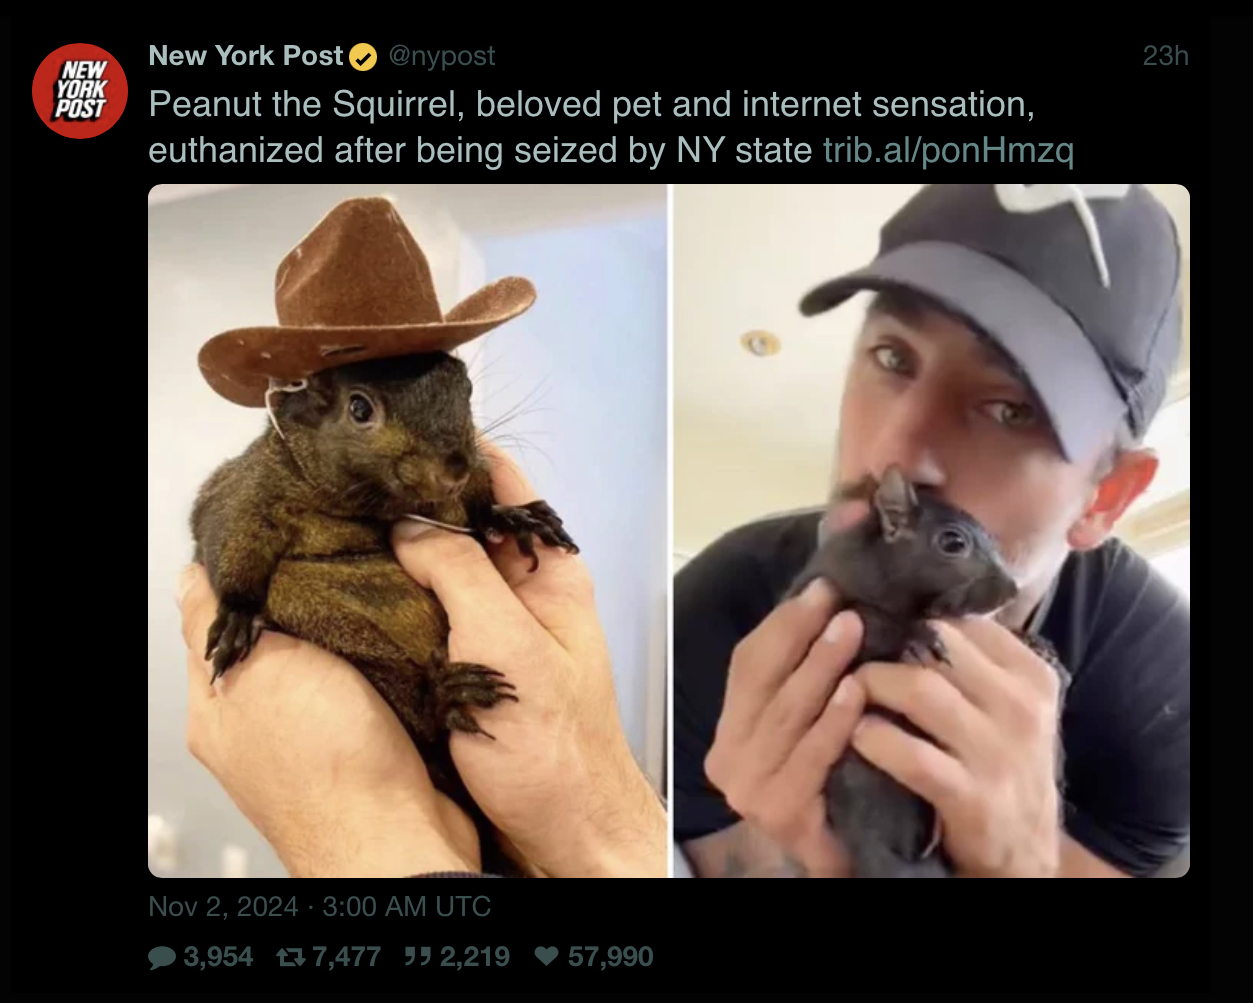
Task: Click the 3:00 AM UTC time text
Action: coord(407,907)
